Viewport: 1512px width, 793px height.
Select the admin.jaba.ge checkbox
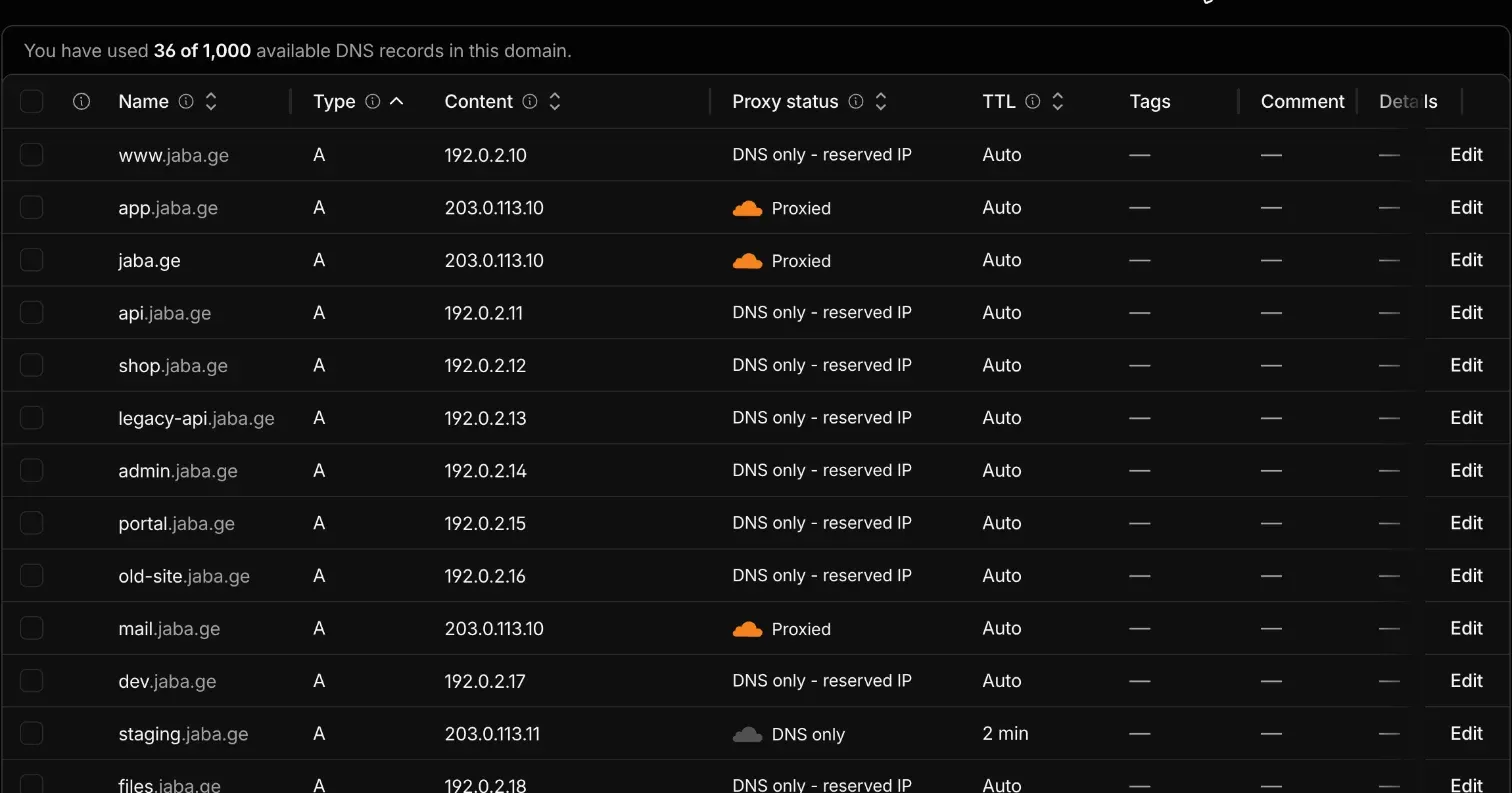pyautogui.click(x=32, y=471)
